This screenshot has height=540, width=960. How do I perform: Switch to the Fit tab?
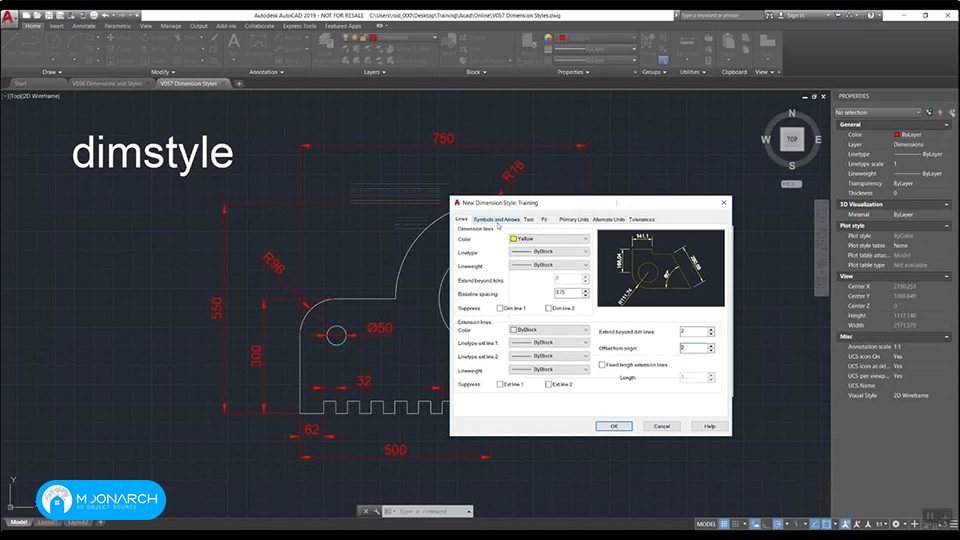544,219
